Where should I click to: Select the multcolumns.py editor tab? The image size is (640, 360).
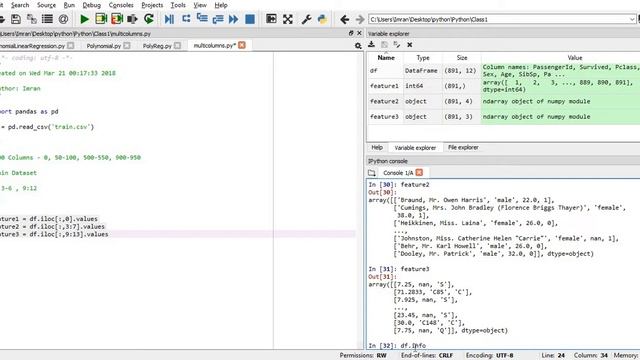pos(215,45)
